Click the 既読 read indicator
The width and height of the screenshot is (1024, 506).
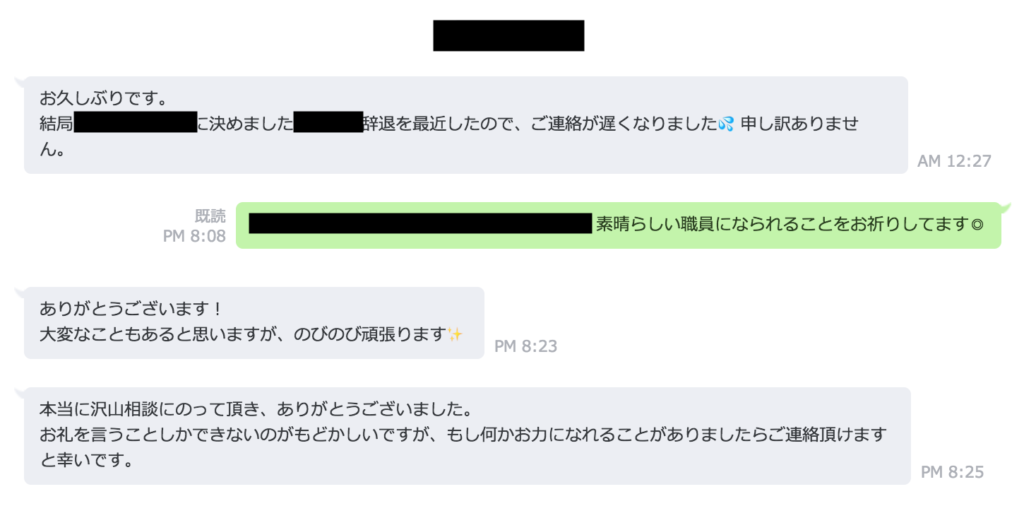pyautogui.click(x=210, y=216)
